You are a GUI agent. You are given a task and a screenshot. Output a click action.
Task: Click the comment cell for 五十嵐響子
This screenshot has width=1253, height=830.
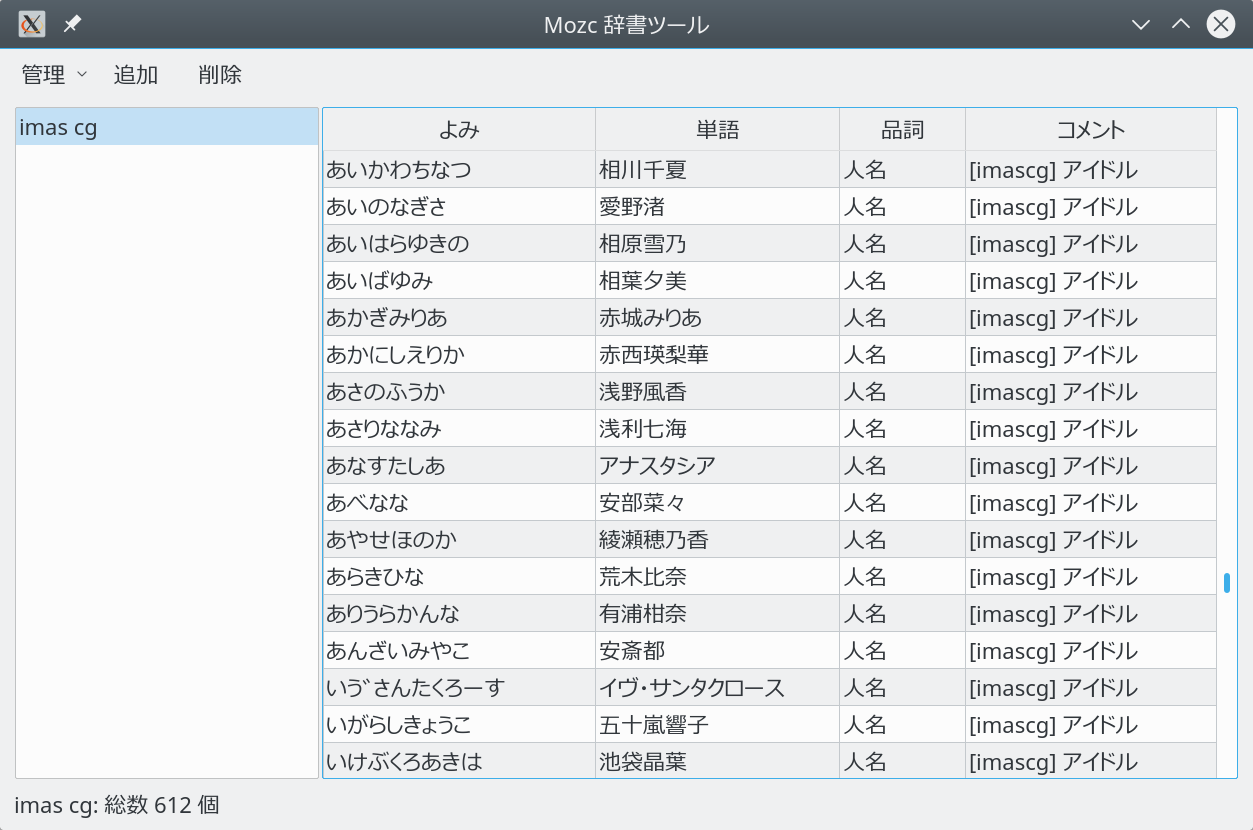[x=1091, y=725]
